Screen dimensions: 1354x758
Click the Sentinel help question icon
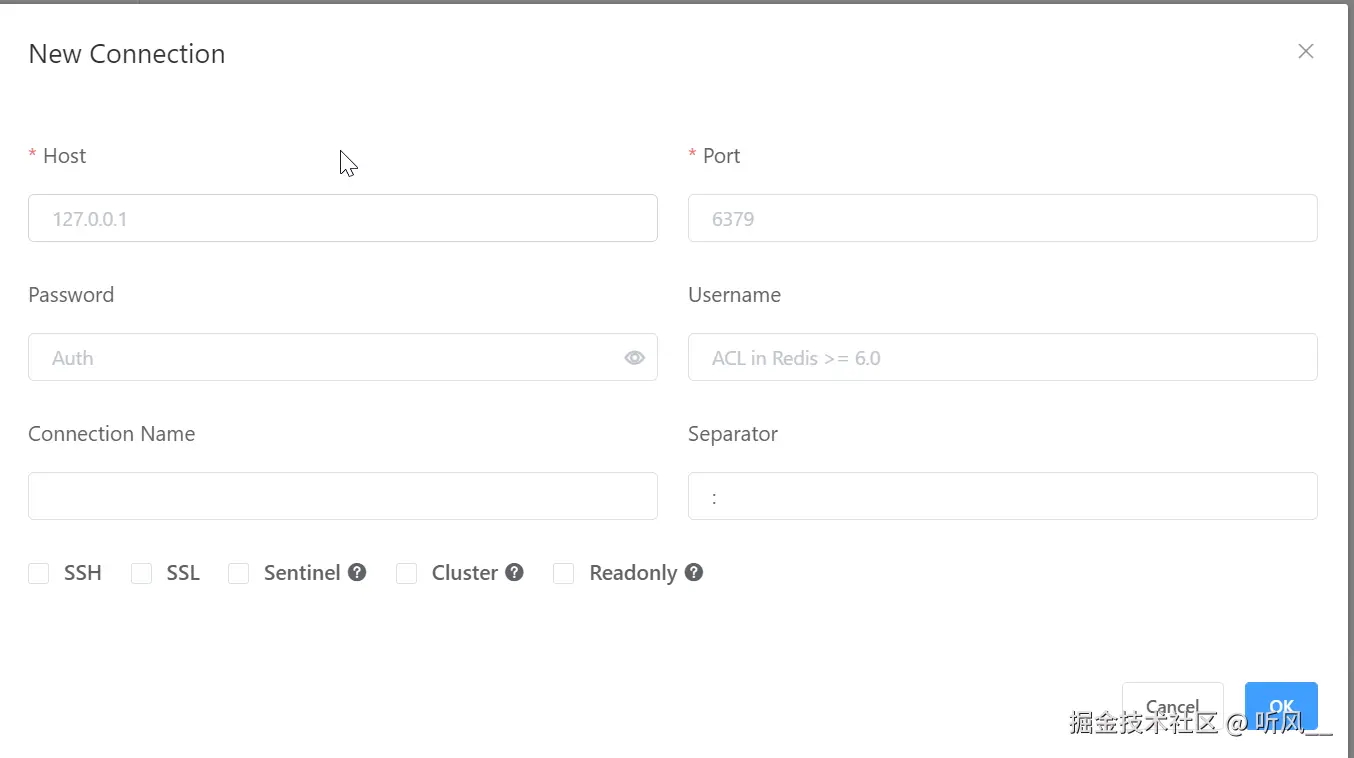pos(357,573)
